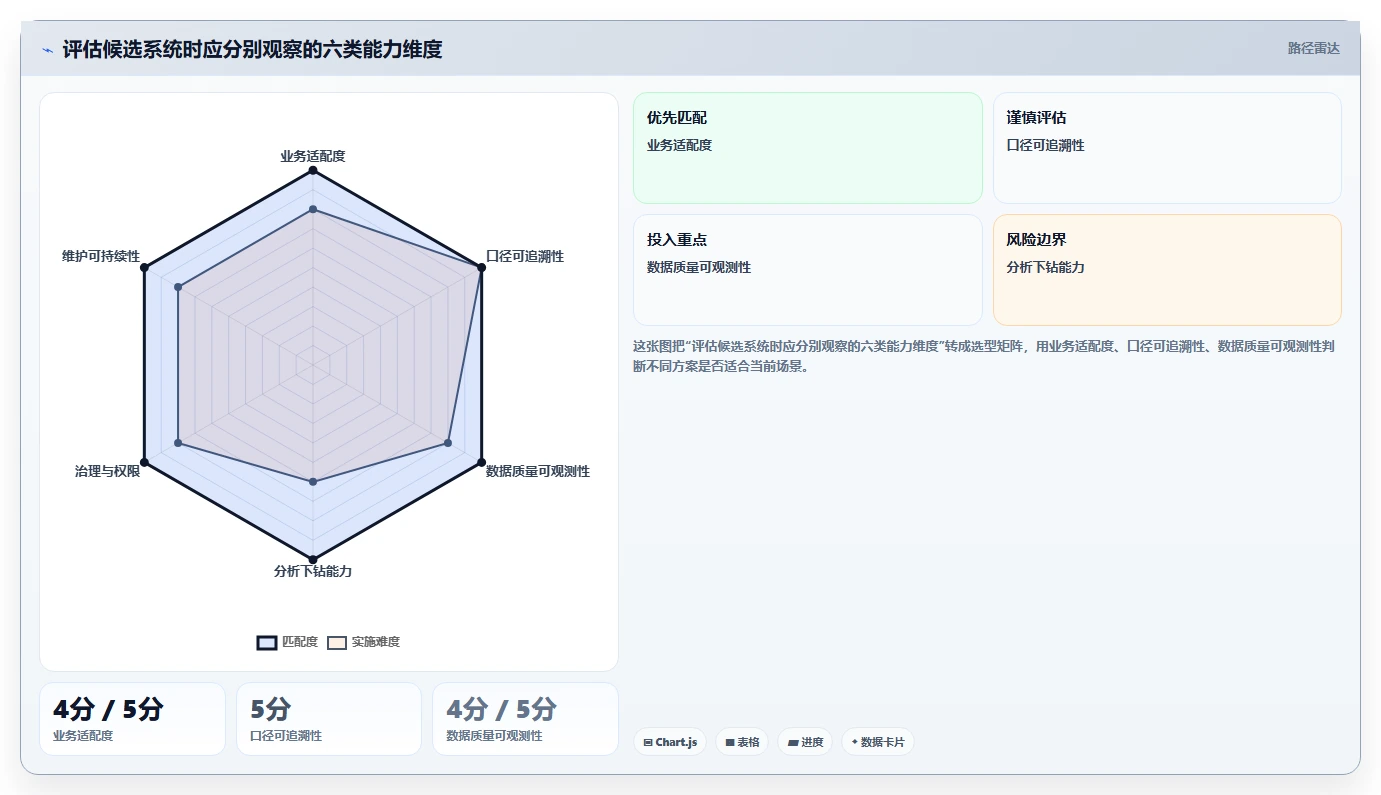Select the outer 匹配度 point on 数据质量可观测性 axis
Viewport: 1381px width, 795px height.
tap(481, 462)
